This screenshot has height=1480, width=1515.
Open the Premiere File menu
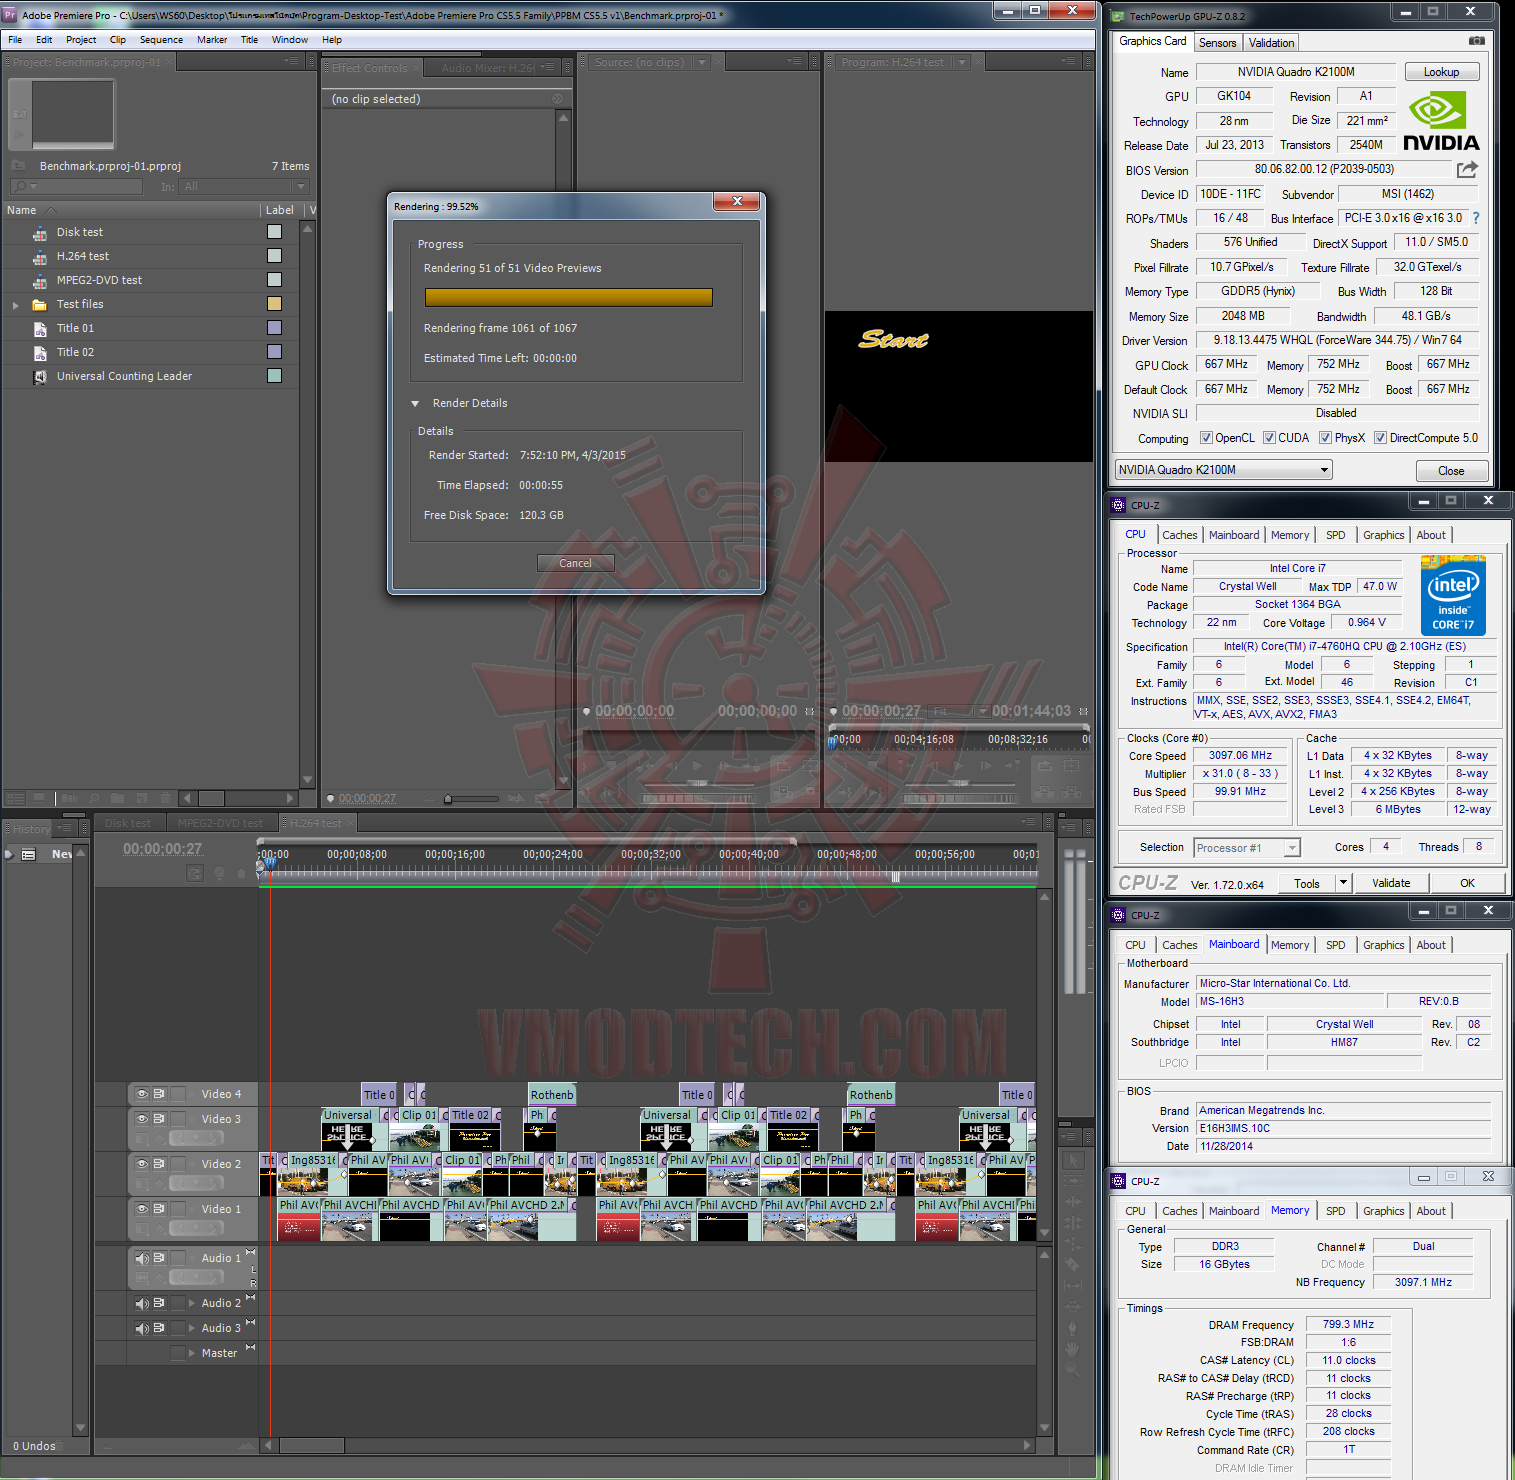coord(15,40)
